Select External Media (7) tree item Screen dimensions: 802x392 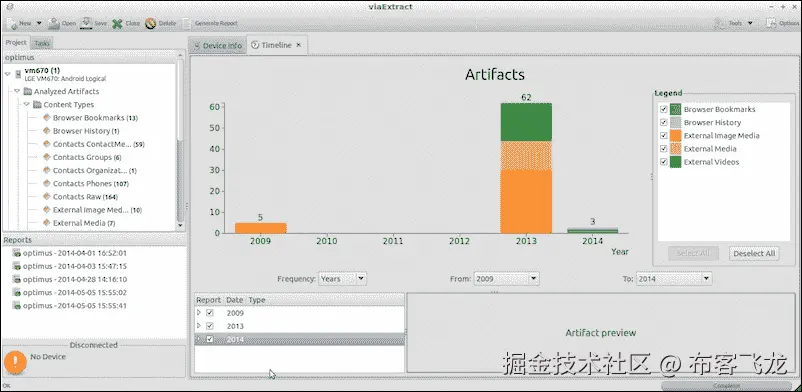tap(79, 223)
